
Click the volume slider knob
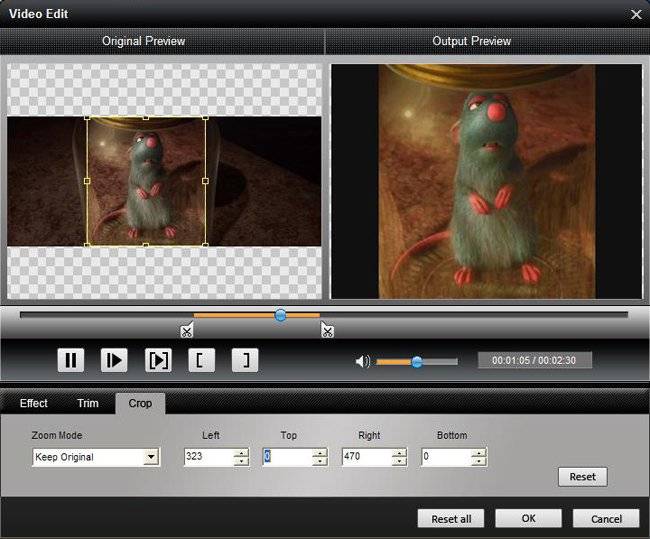[x=417, y=362]
